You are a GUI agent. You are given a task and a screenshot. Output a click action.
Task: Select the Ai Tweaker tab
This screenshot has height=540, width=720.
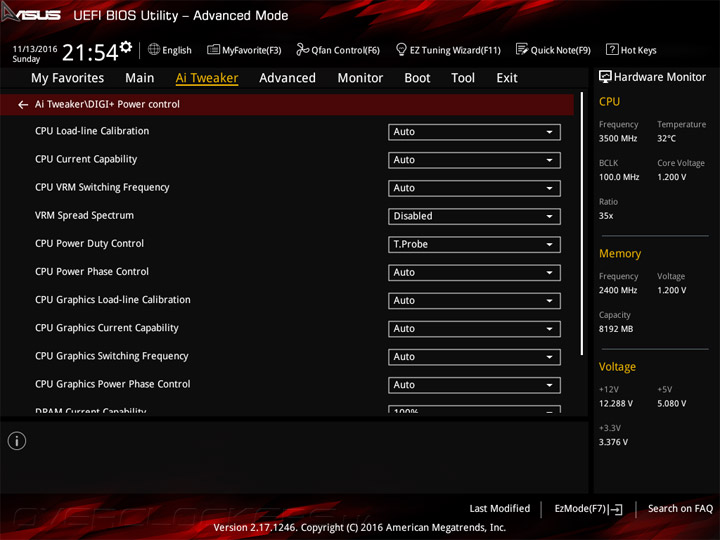tap(207, 78)
